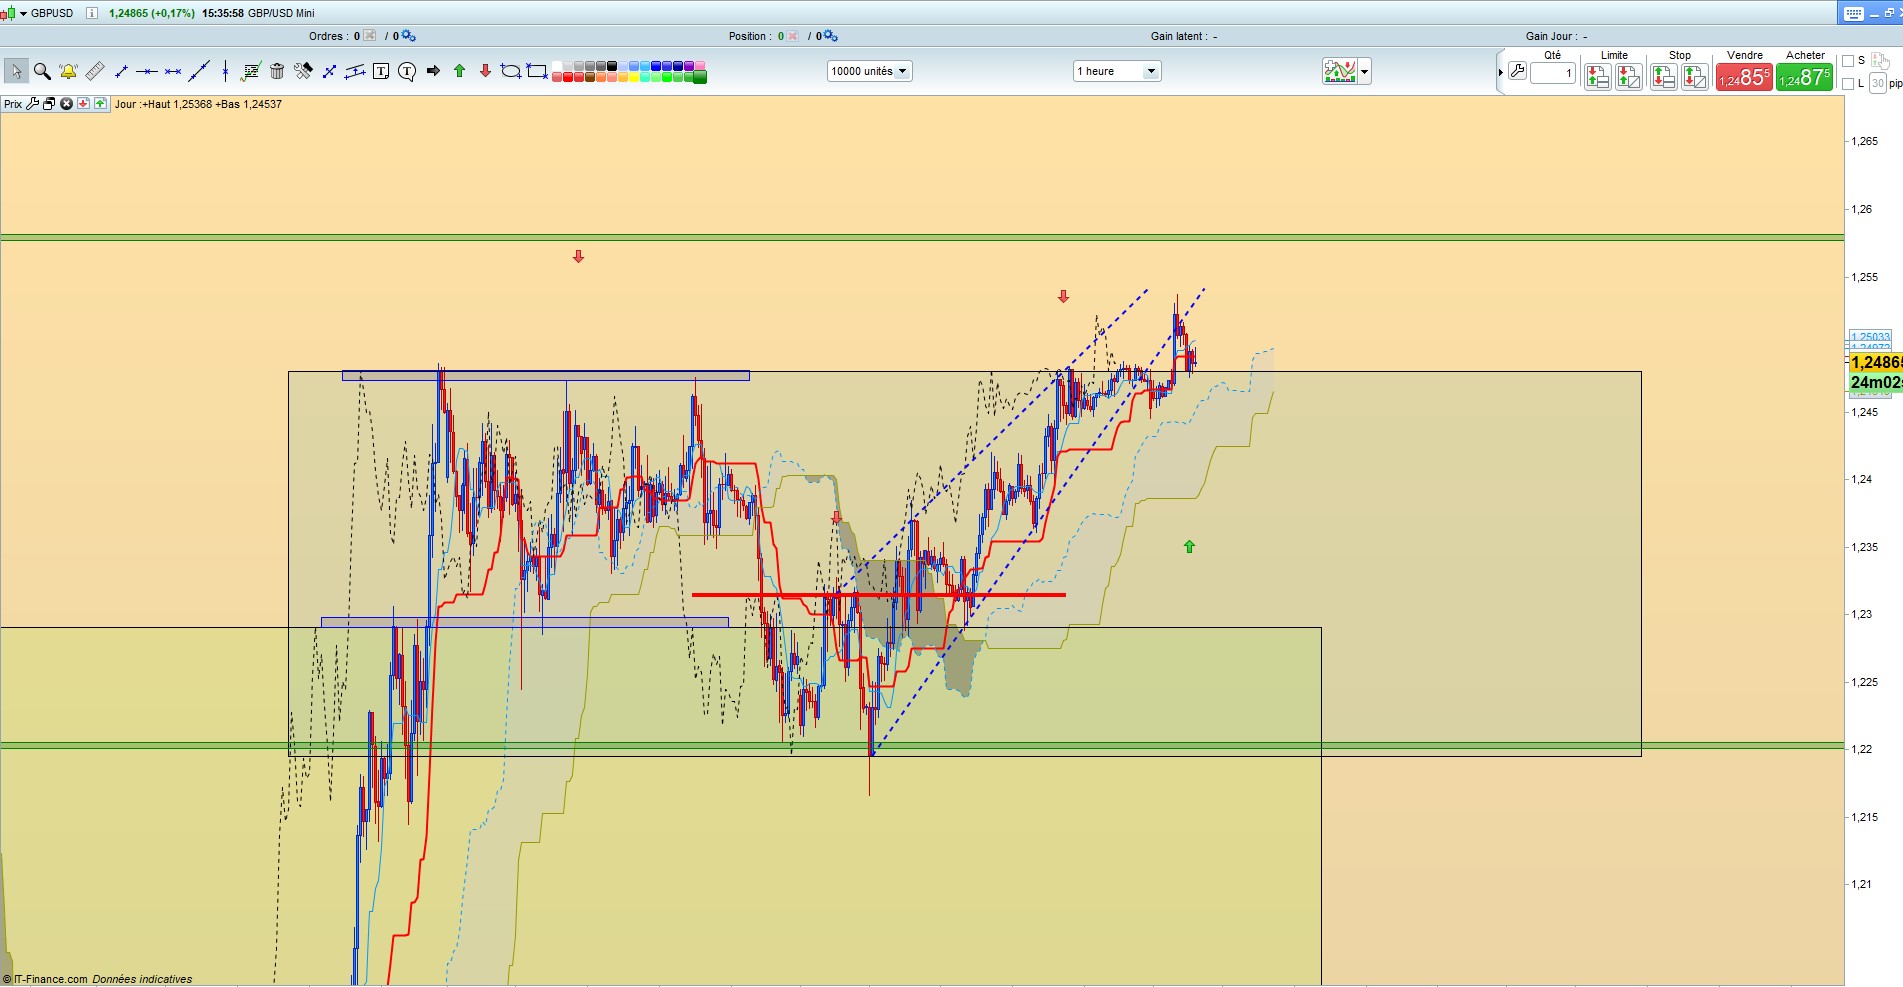Open the alert bell tool

click(68, 71)
